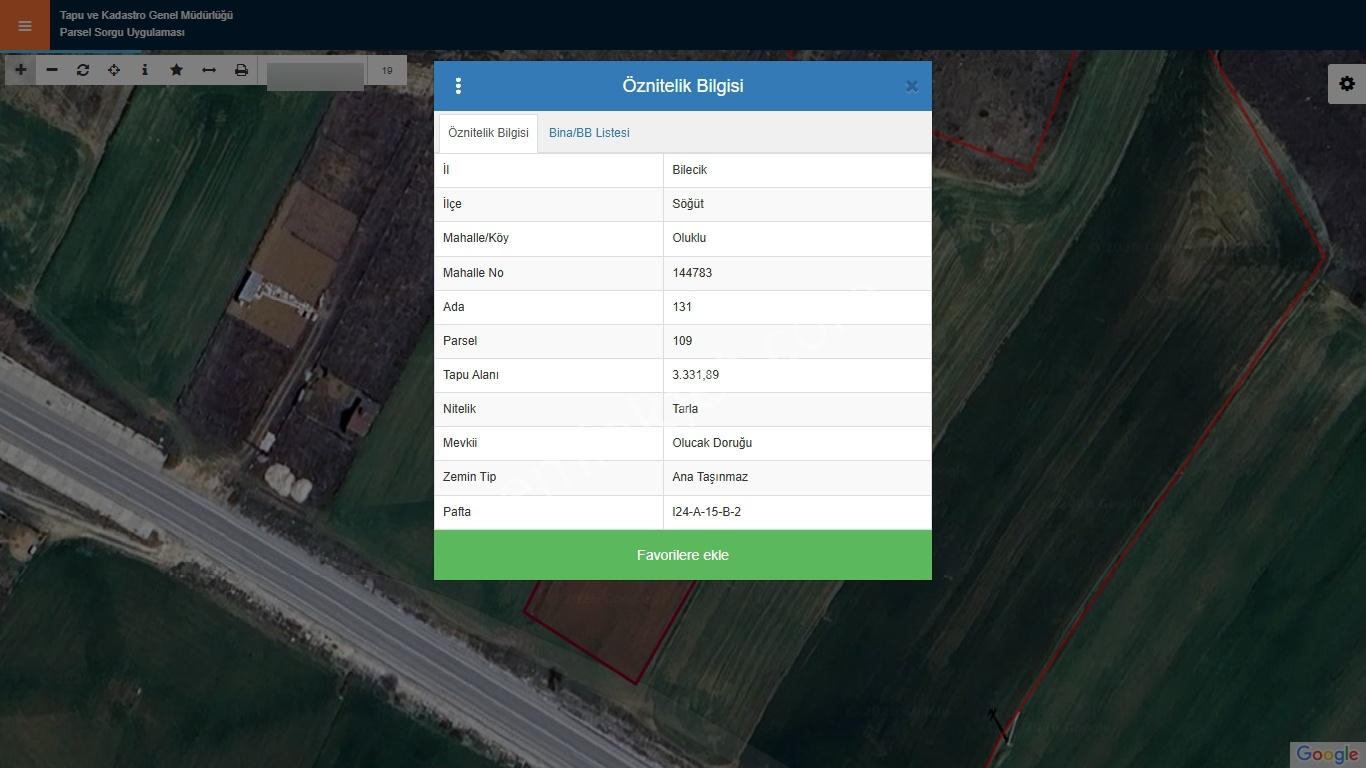Click the info tool icon

(x=145, y=70)
